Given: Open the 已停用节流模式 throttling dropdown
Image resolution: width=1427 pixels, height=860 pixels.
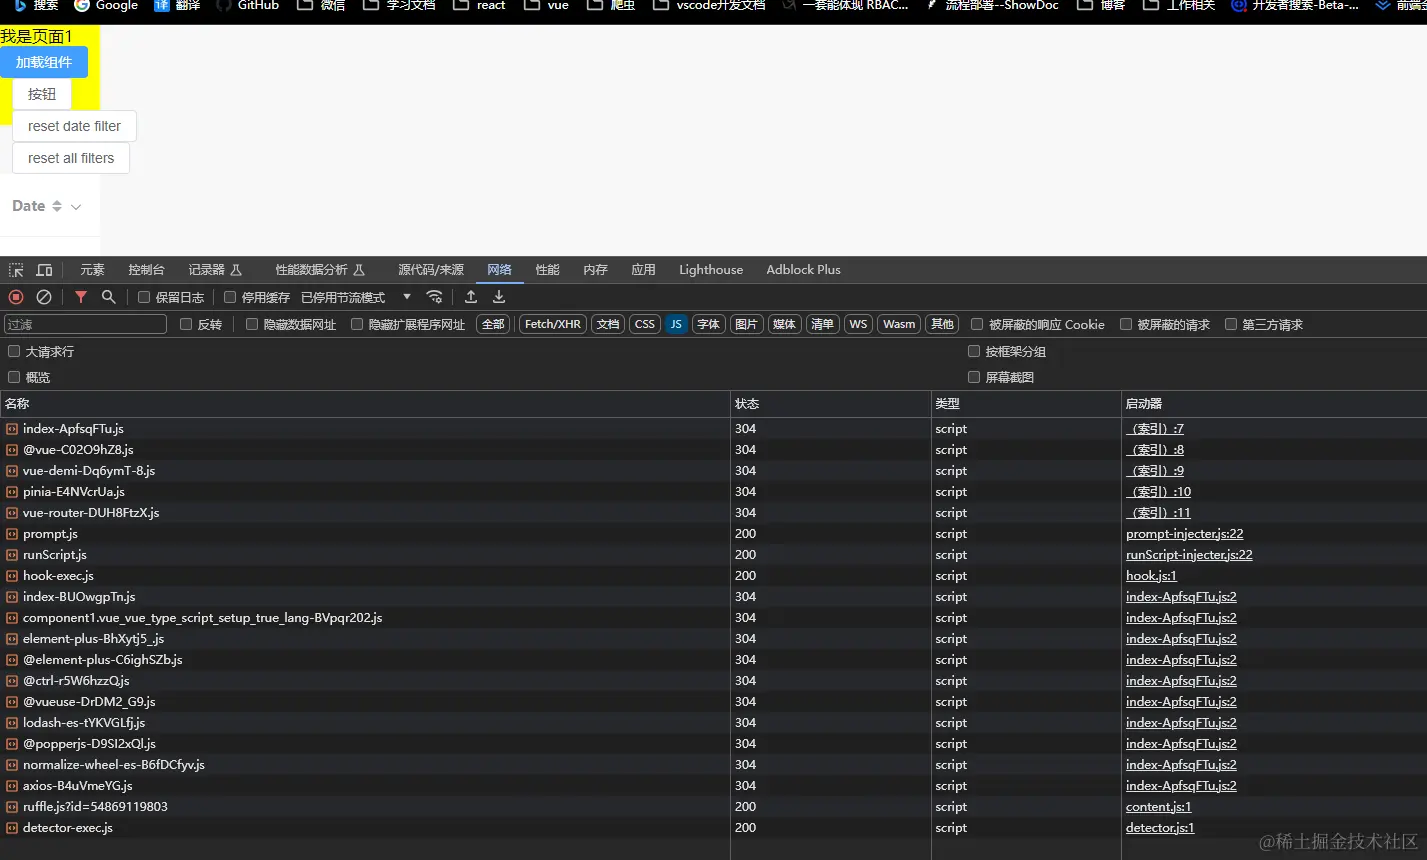Looking at the screenshot, I should coord(356,297).
